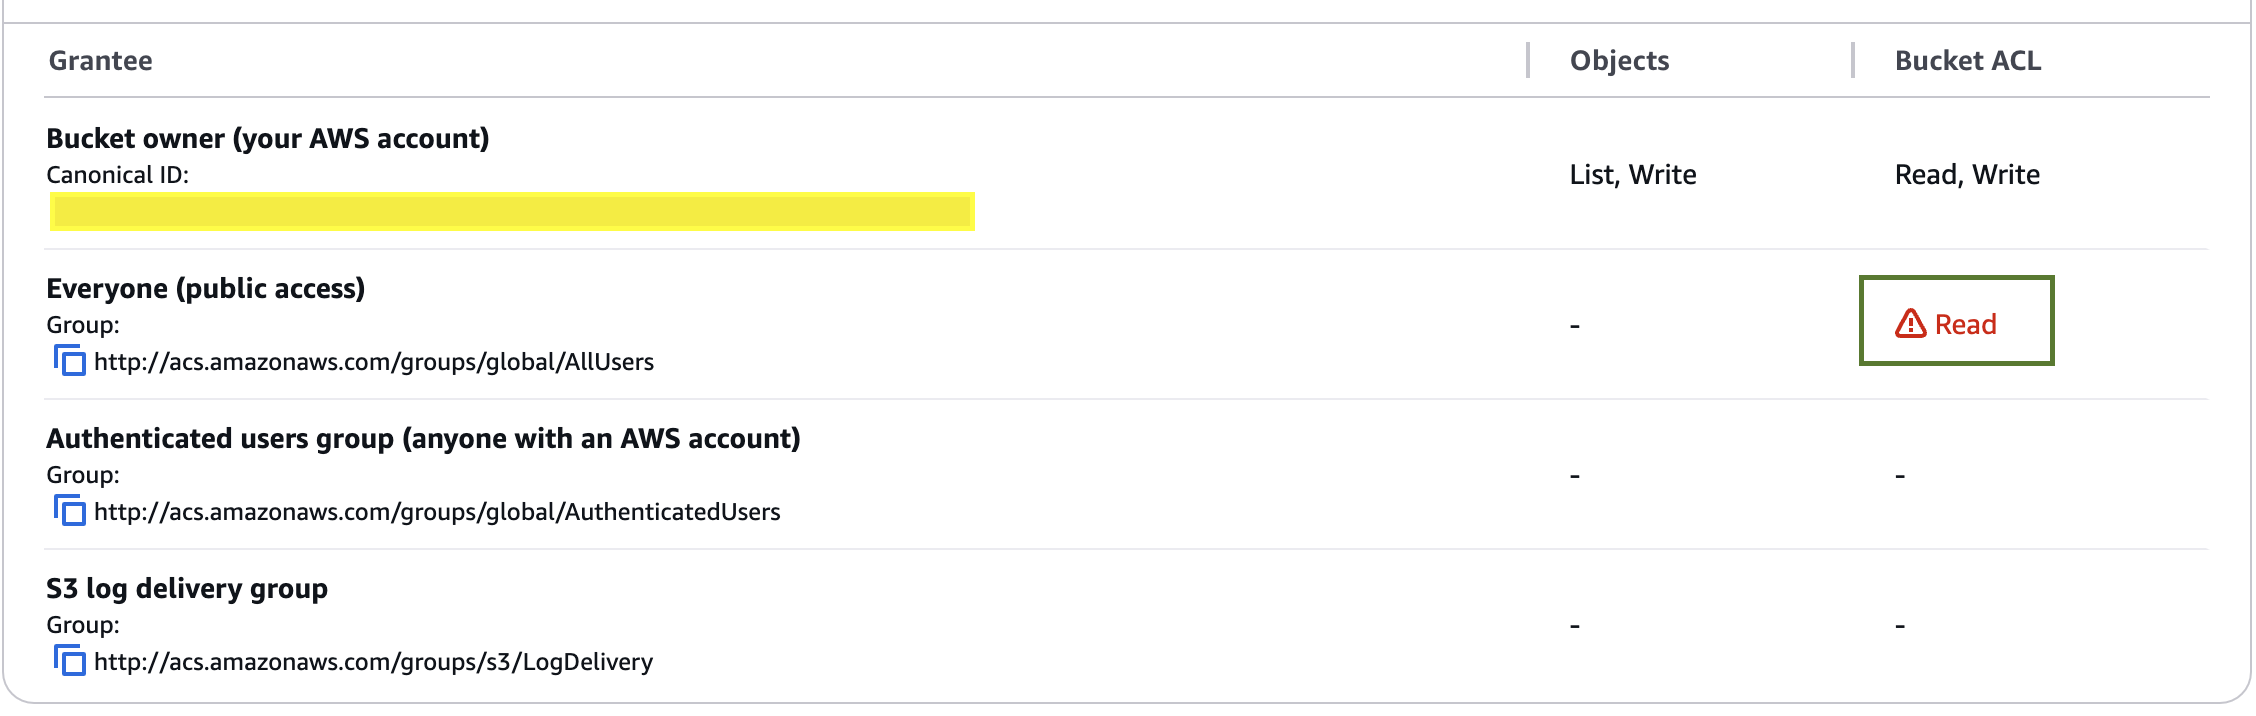This screenshot has height=716, width=2256.
Task: Click the AllUsers group URL text
Action: [x=374, y=362]
